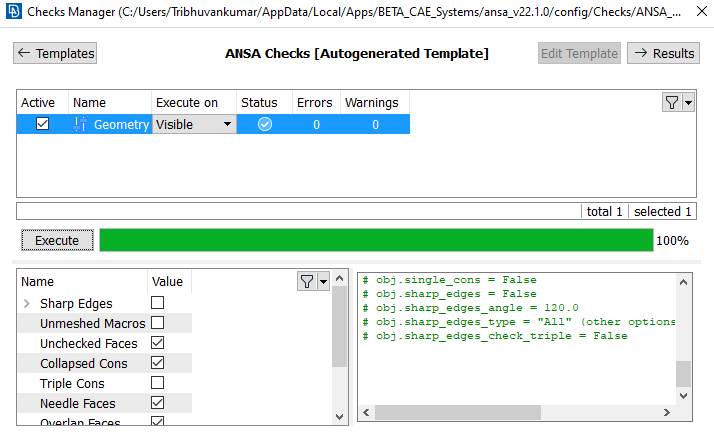The image size is (714, 440).
Task: Click the Geometry check type icon
Action: click(80, 124)
